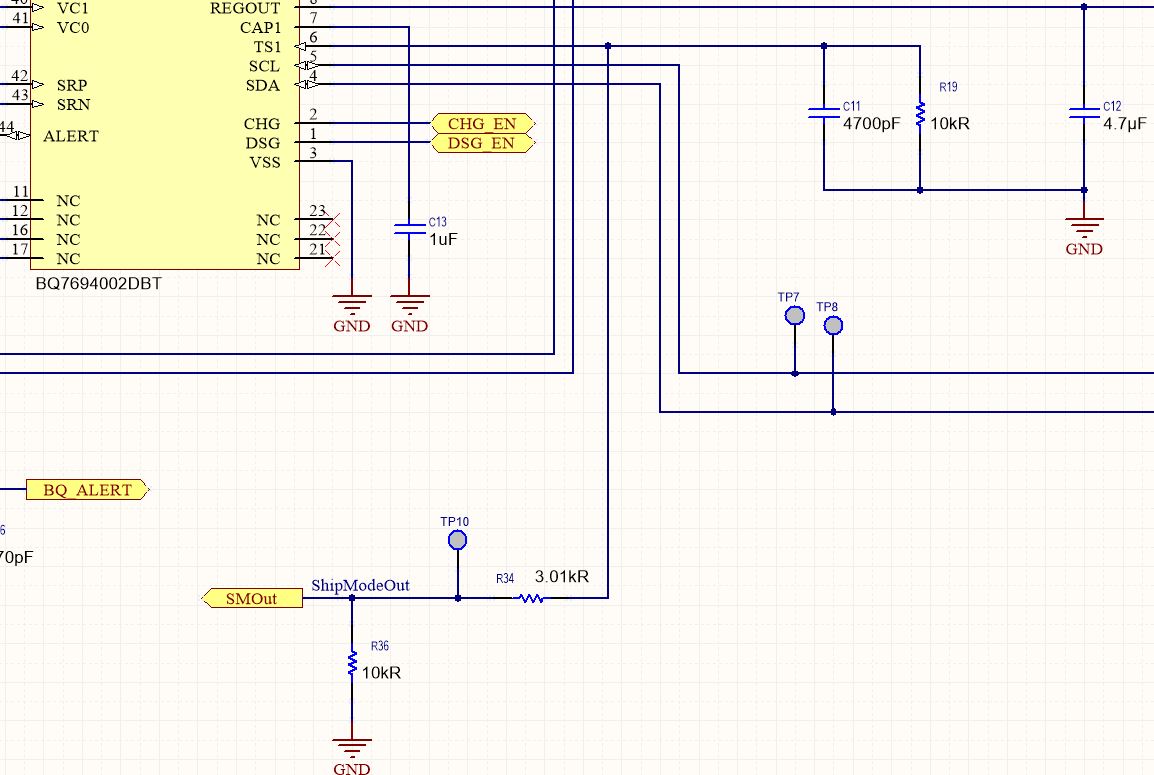Select GND symbol connected to VSS pin
1154x775 pixels.
(352, 312)
